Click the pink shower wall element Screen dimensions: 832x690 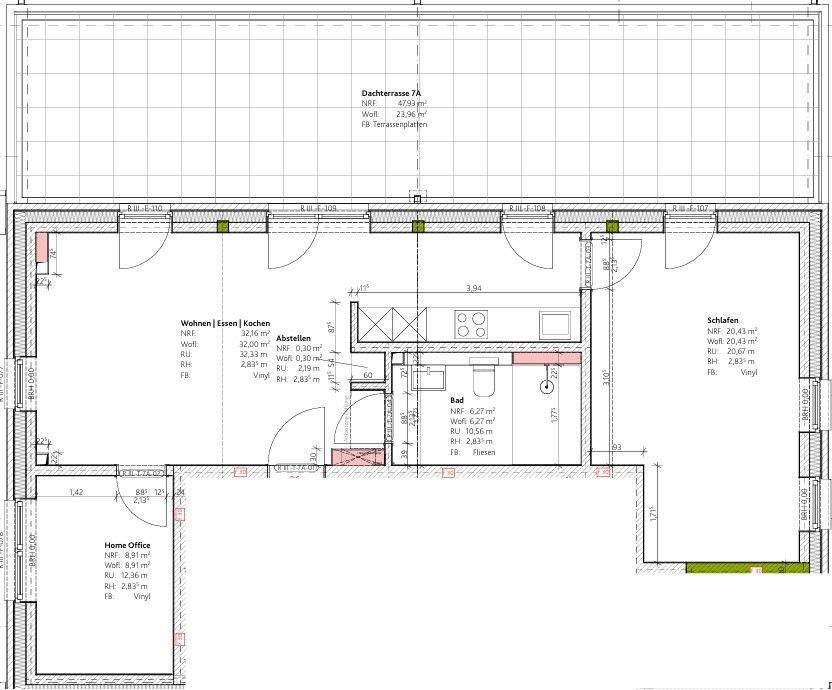click(546, 358)
